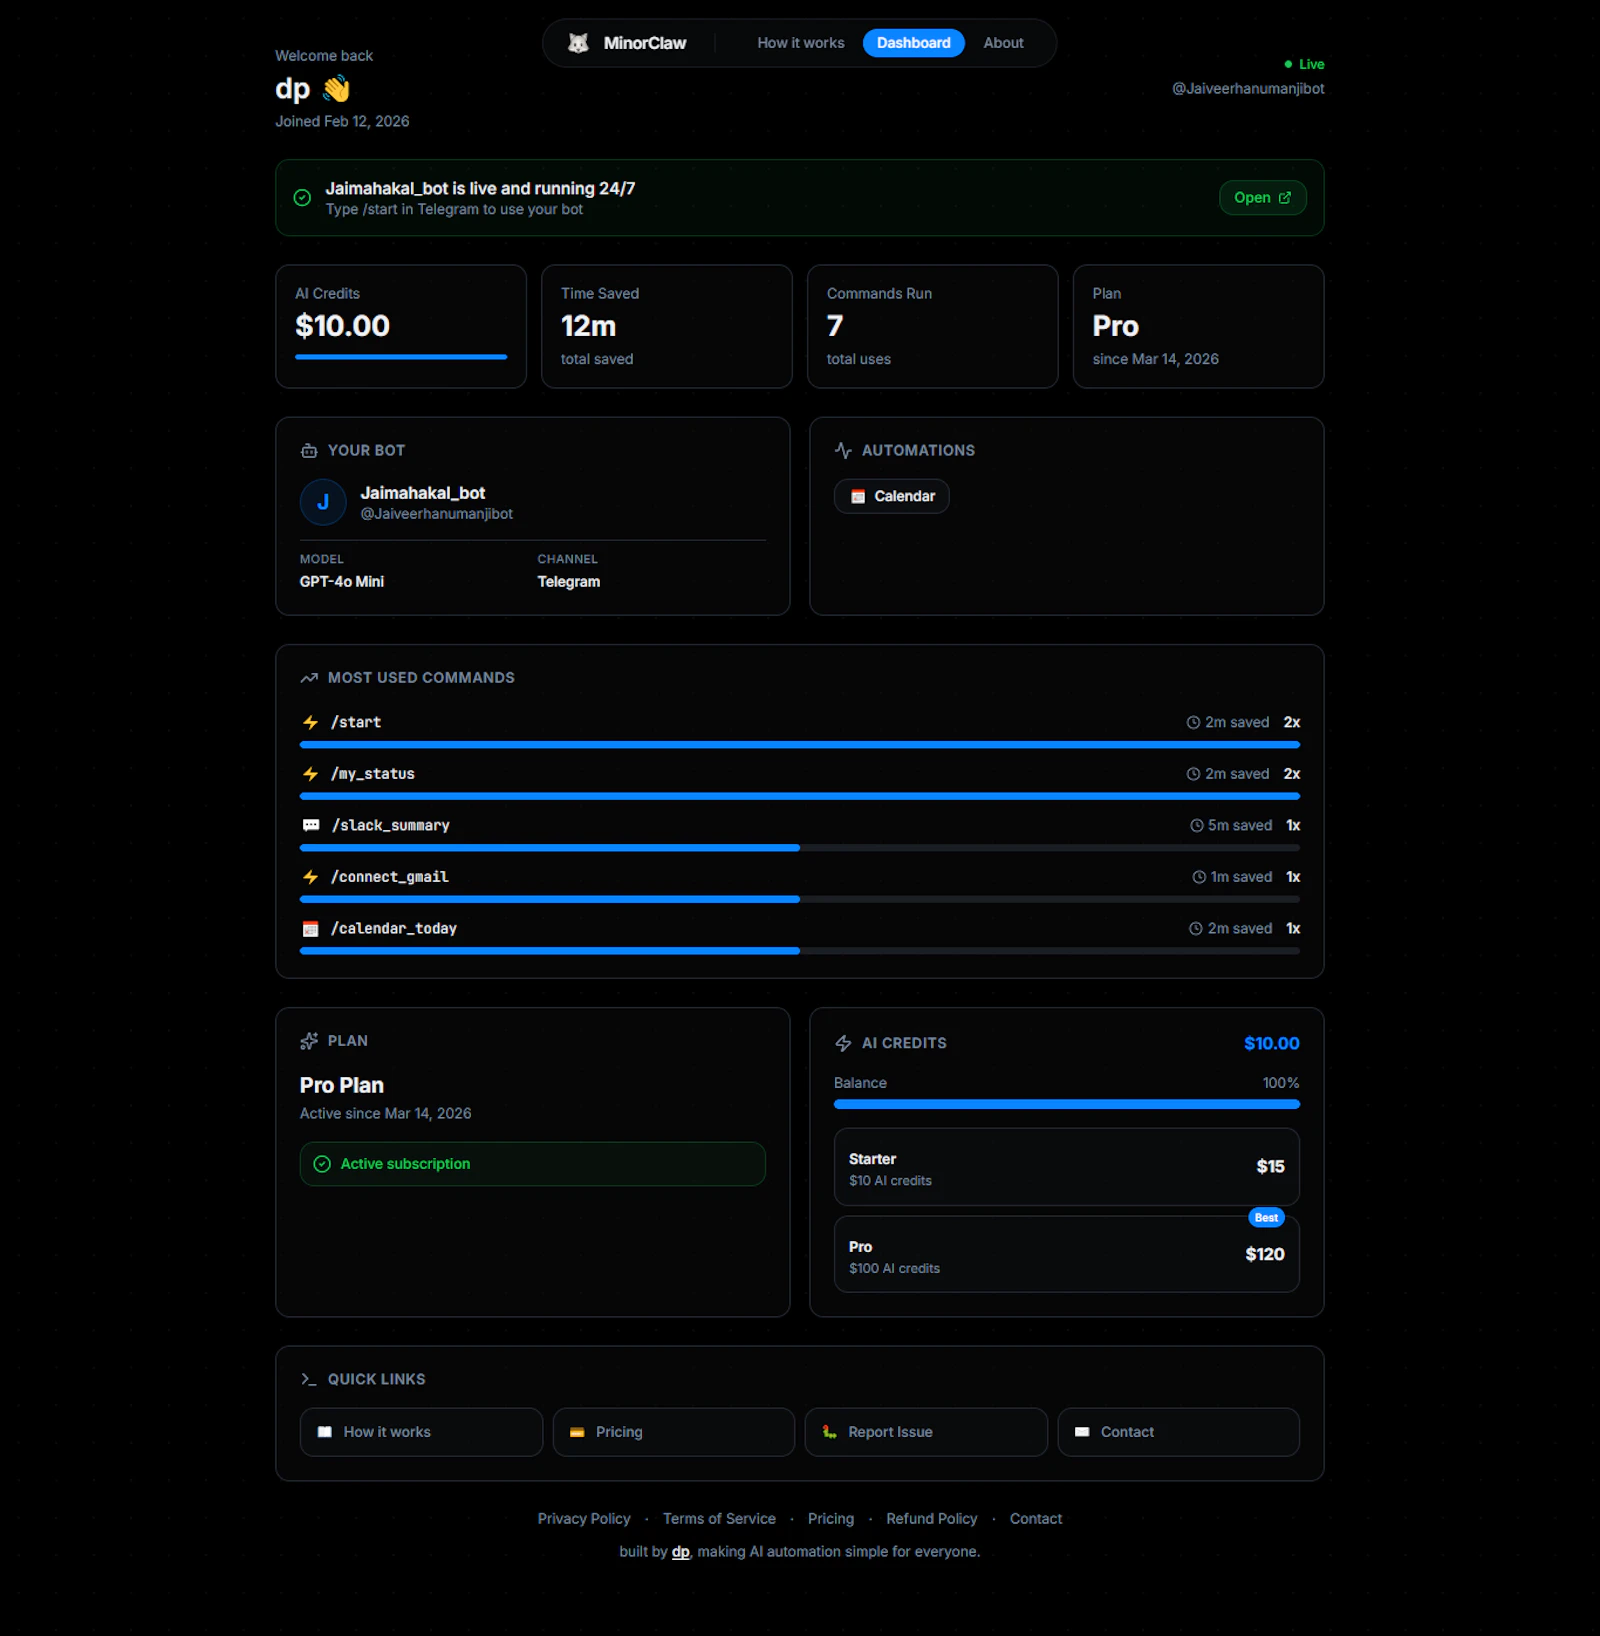Click the MinorClaw cat logo icon
This screenshot has width=1600, height=1636.
tap(578, 43)
